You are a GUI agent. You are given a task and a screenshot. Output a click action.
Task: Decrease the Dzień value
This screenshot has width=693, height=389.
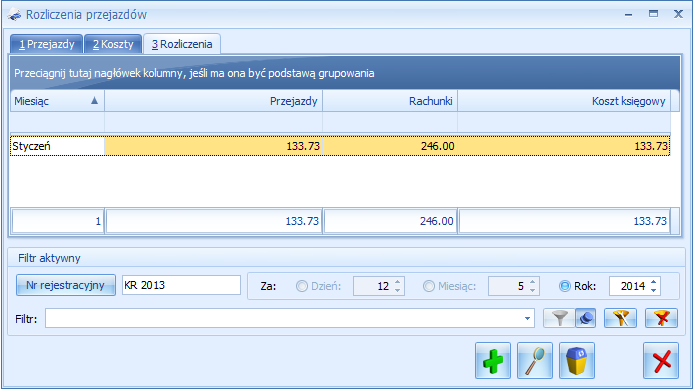[x=398, y=290]
